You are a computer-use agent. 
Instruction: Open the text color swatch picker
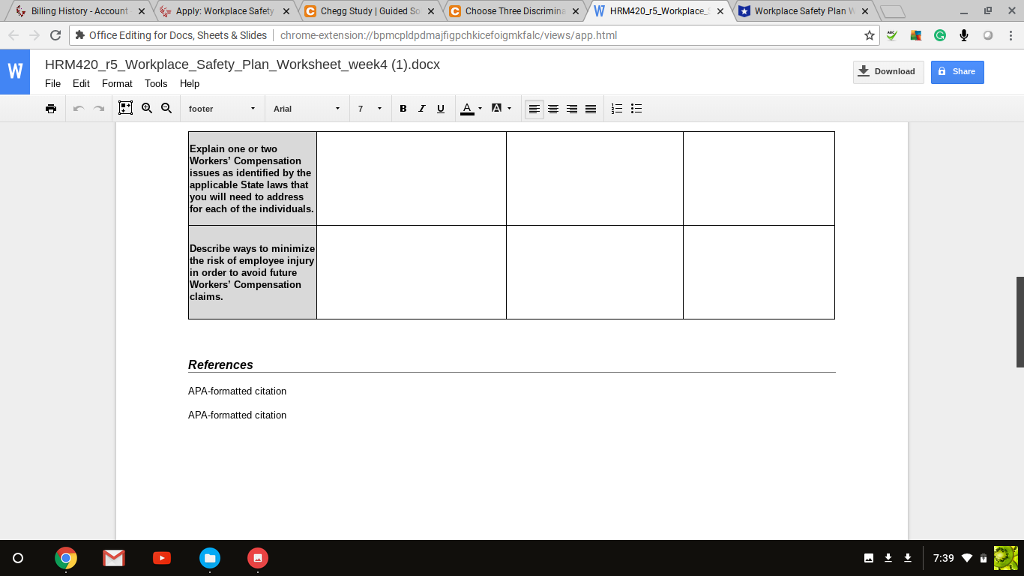point(467,108)
